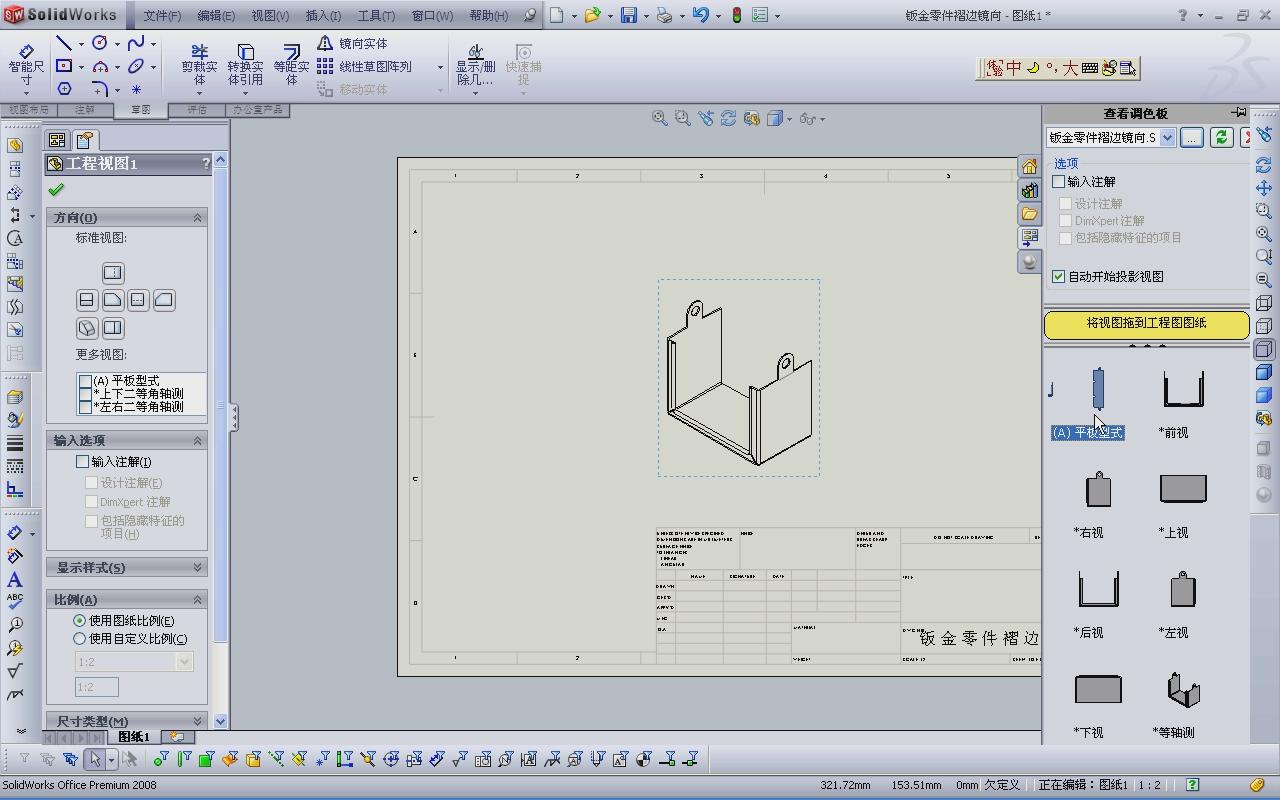Collapse the 方向(O) section
The image size is (1280, 800).
[x=197, y=218]
